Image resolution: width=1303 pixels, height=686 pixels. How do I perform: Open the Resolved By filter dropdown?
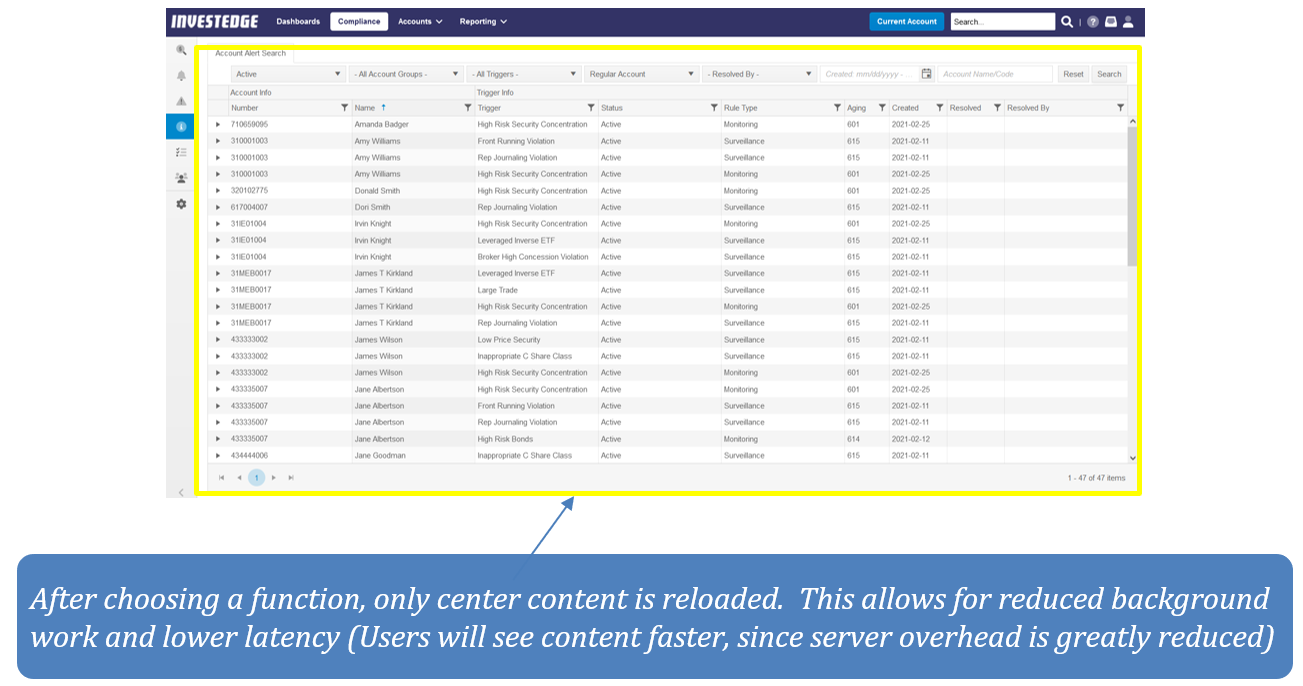[x=760, y=74]
